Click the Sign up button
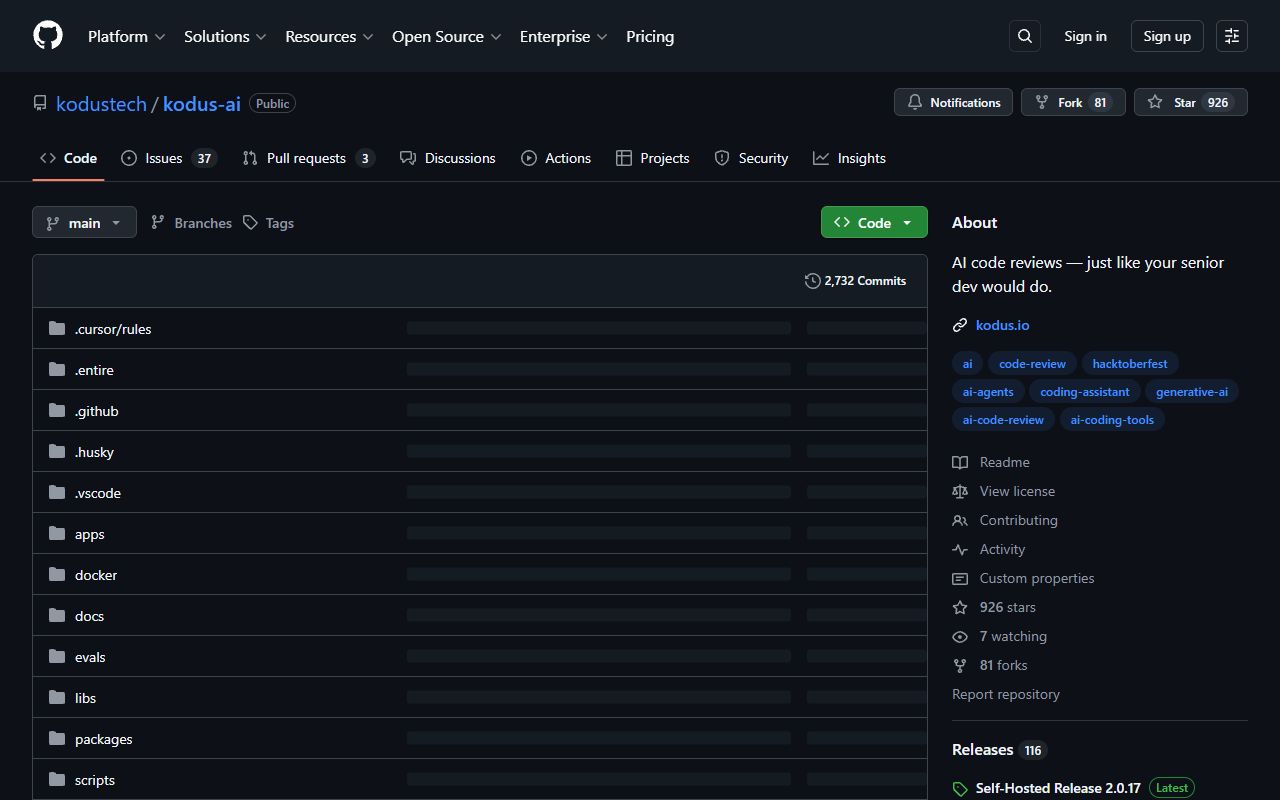 [x=1166, y=36]
